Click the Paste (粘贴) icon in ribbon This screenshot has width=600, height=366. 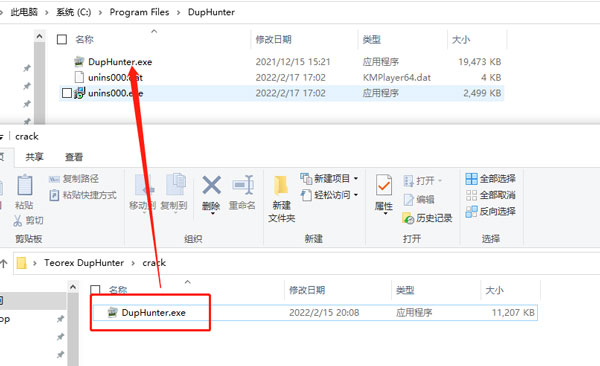pos(24,186)
